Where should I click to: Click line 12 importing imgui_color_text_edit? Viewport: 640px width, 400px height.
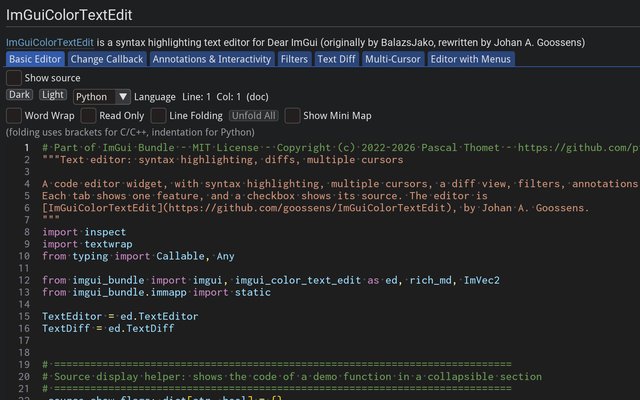[271, 280]
